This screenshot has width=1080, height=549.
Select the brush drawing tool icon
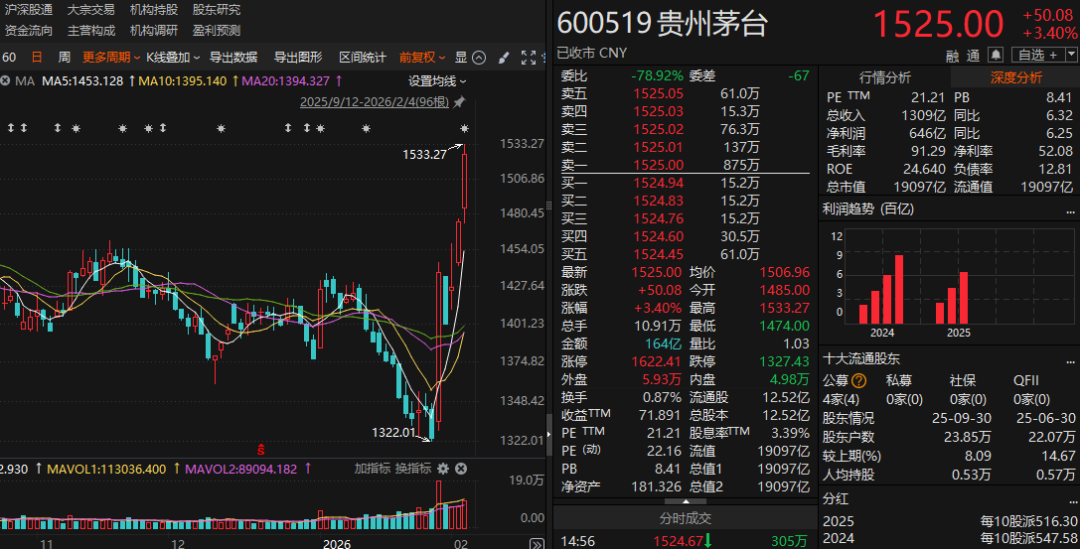504,58
